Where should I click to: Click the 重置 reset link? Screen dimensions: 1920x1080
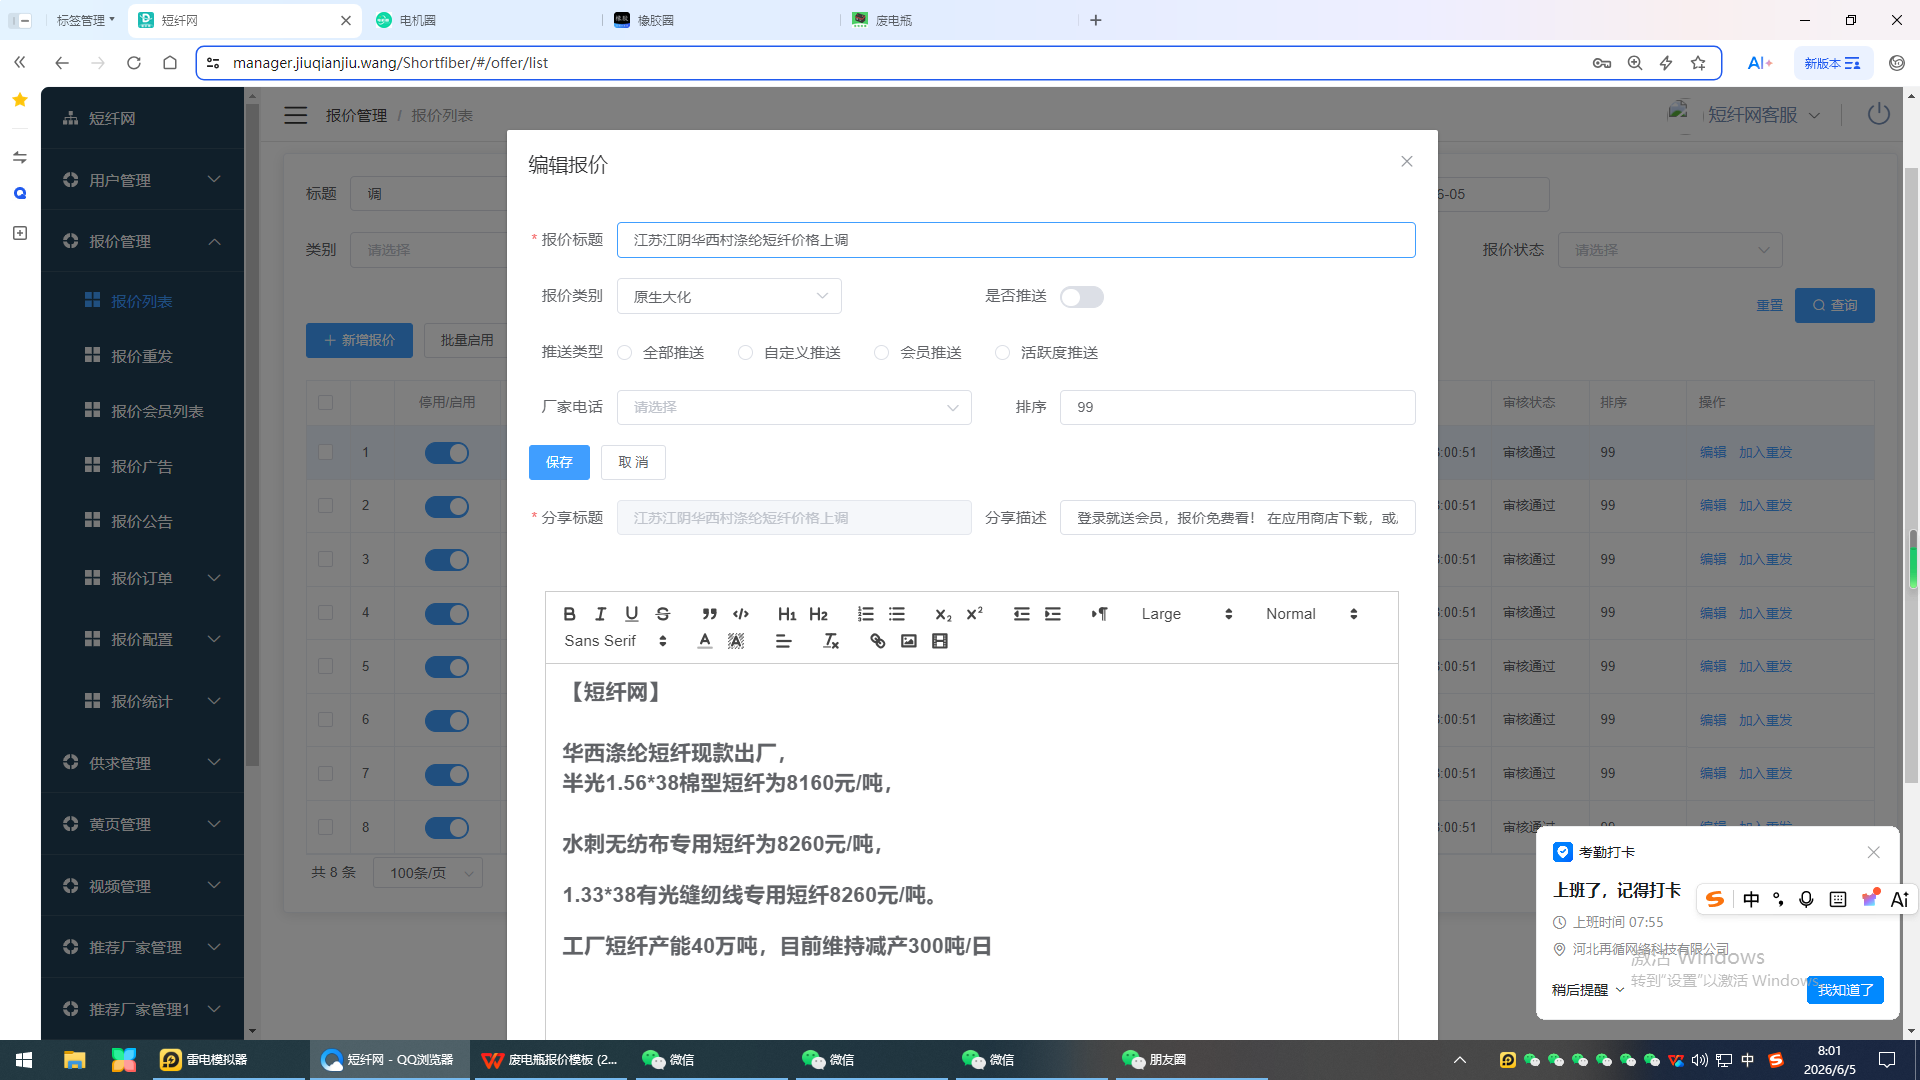point(1770,306)
